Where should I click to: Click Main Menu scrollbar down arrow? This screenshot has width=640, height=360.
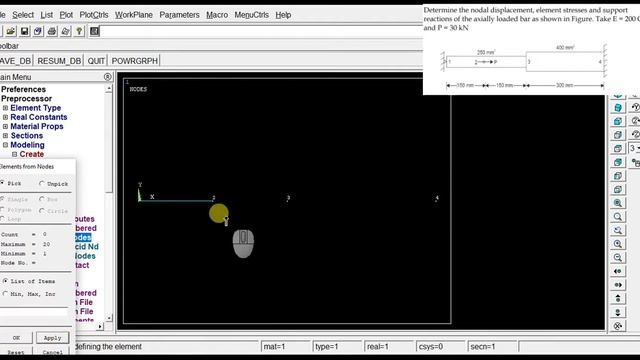point(109,318)
